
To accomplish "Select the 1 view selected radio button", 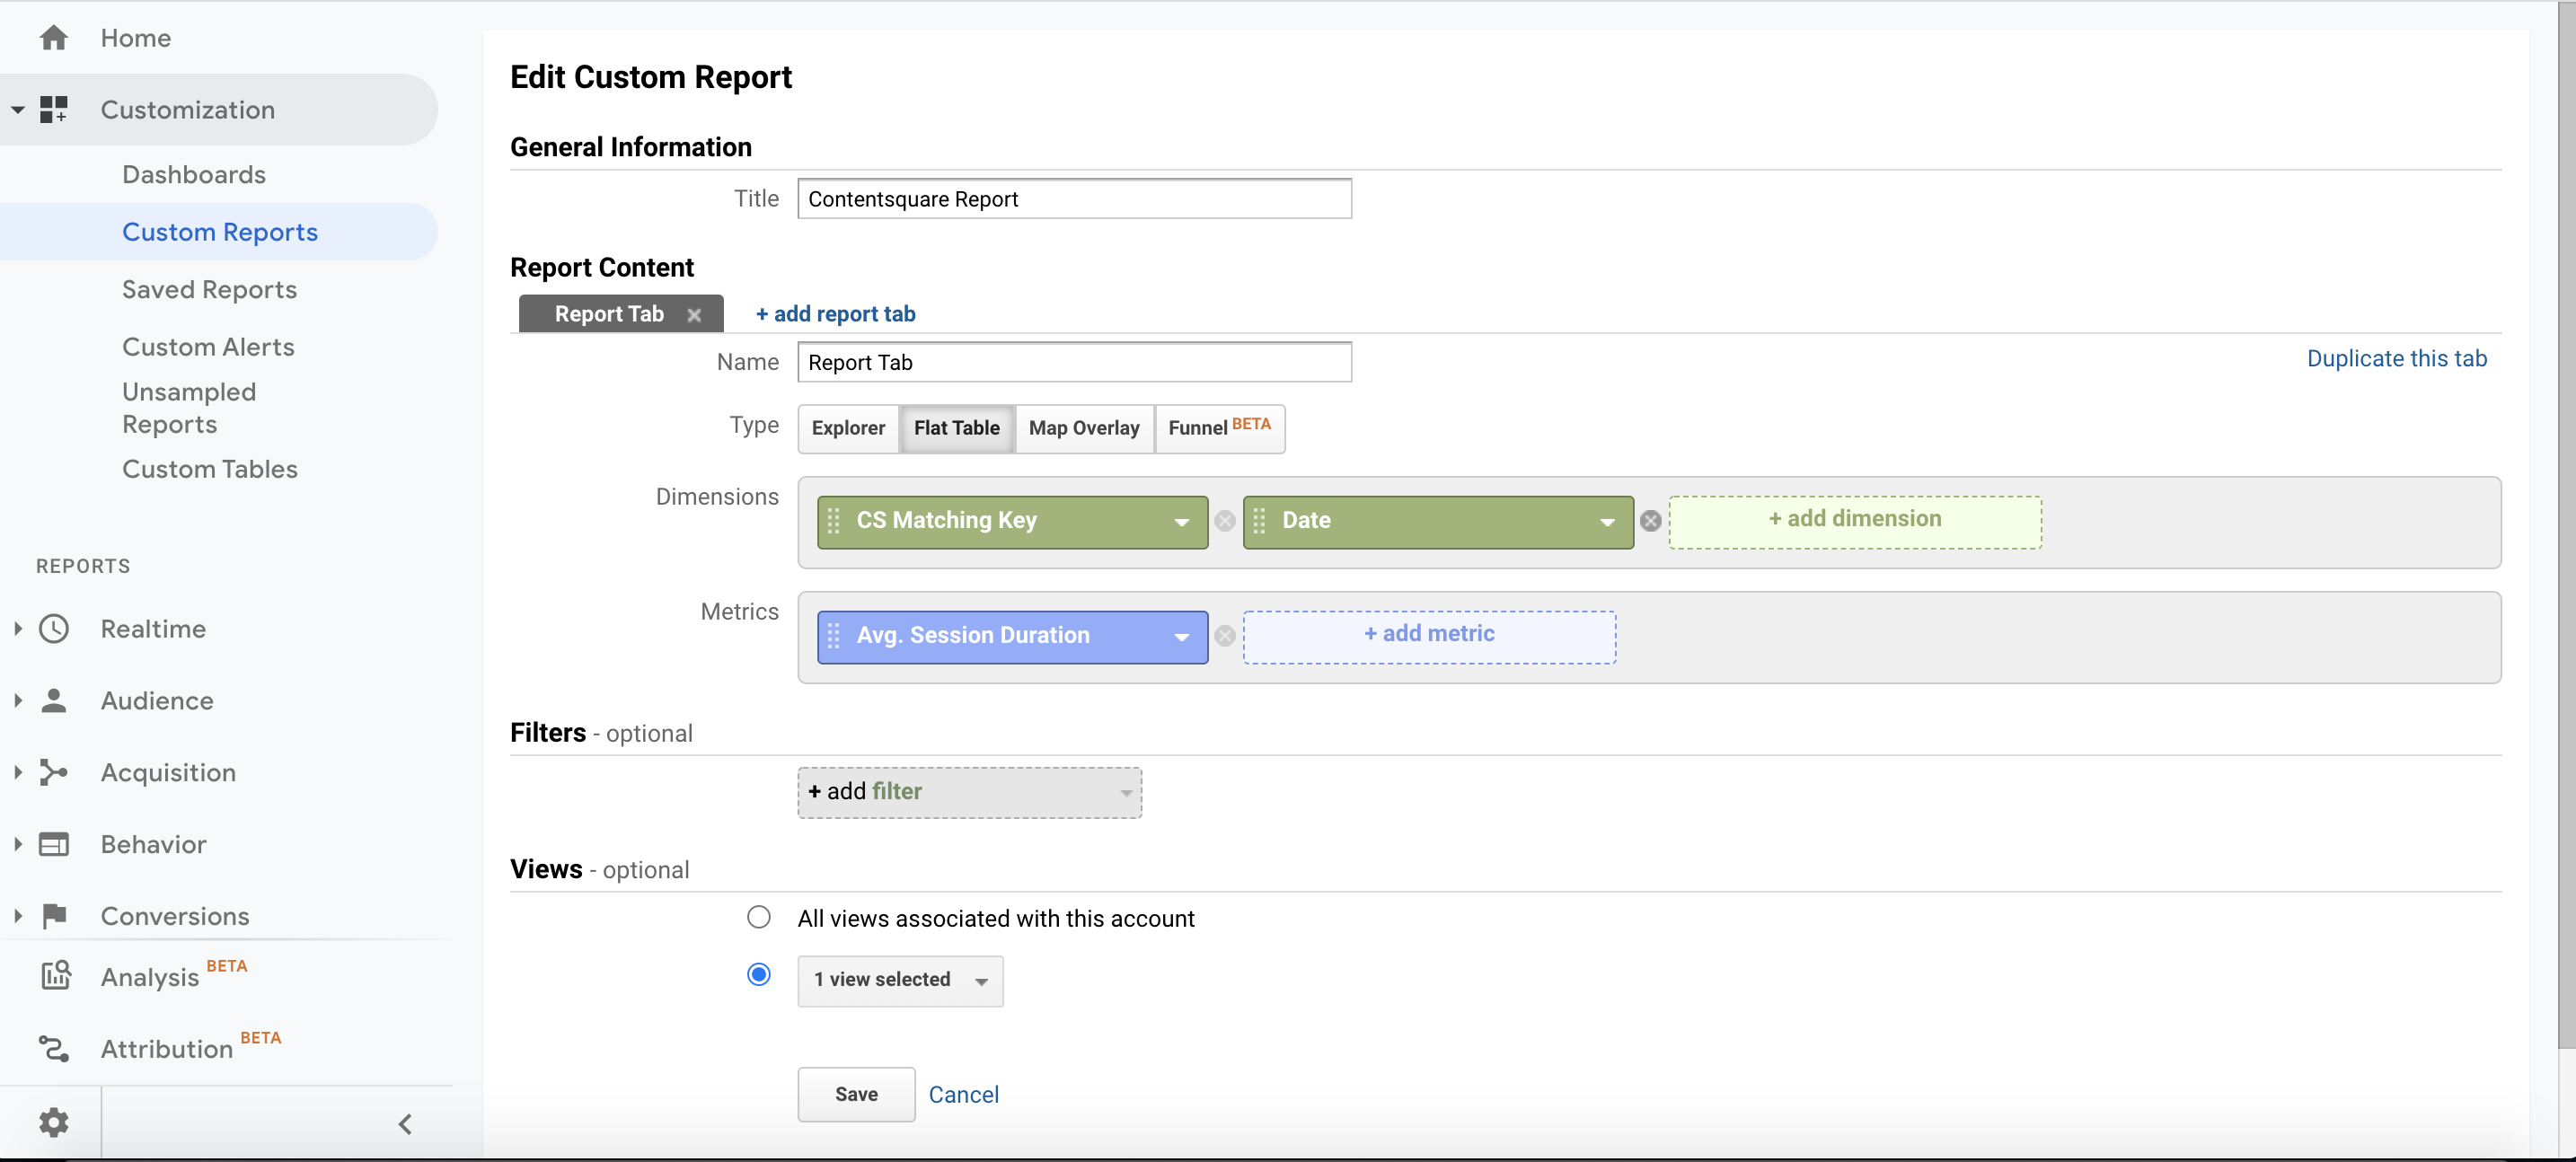I will [x=759, y=974].
